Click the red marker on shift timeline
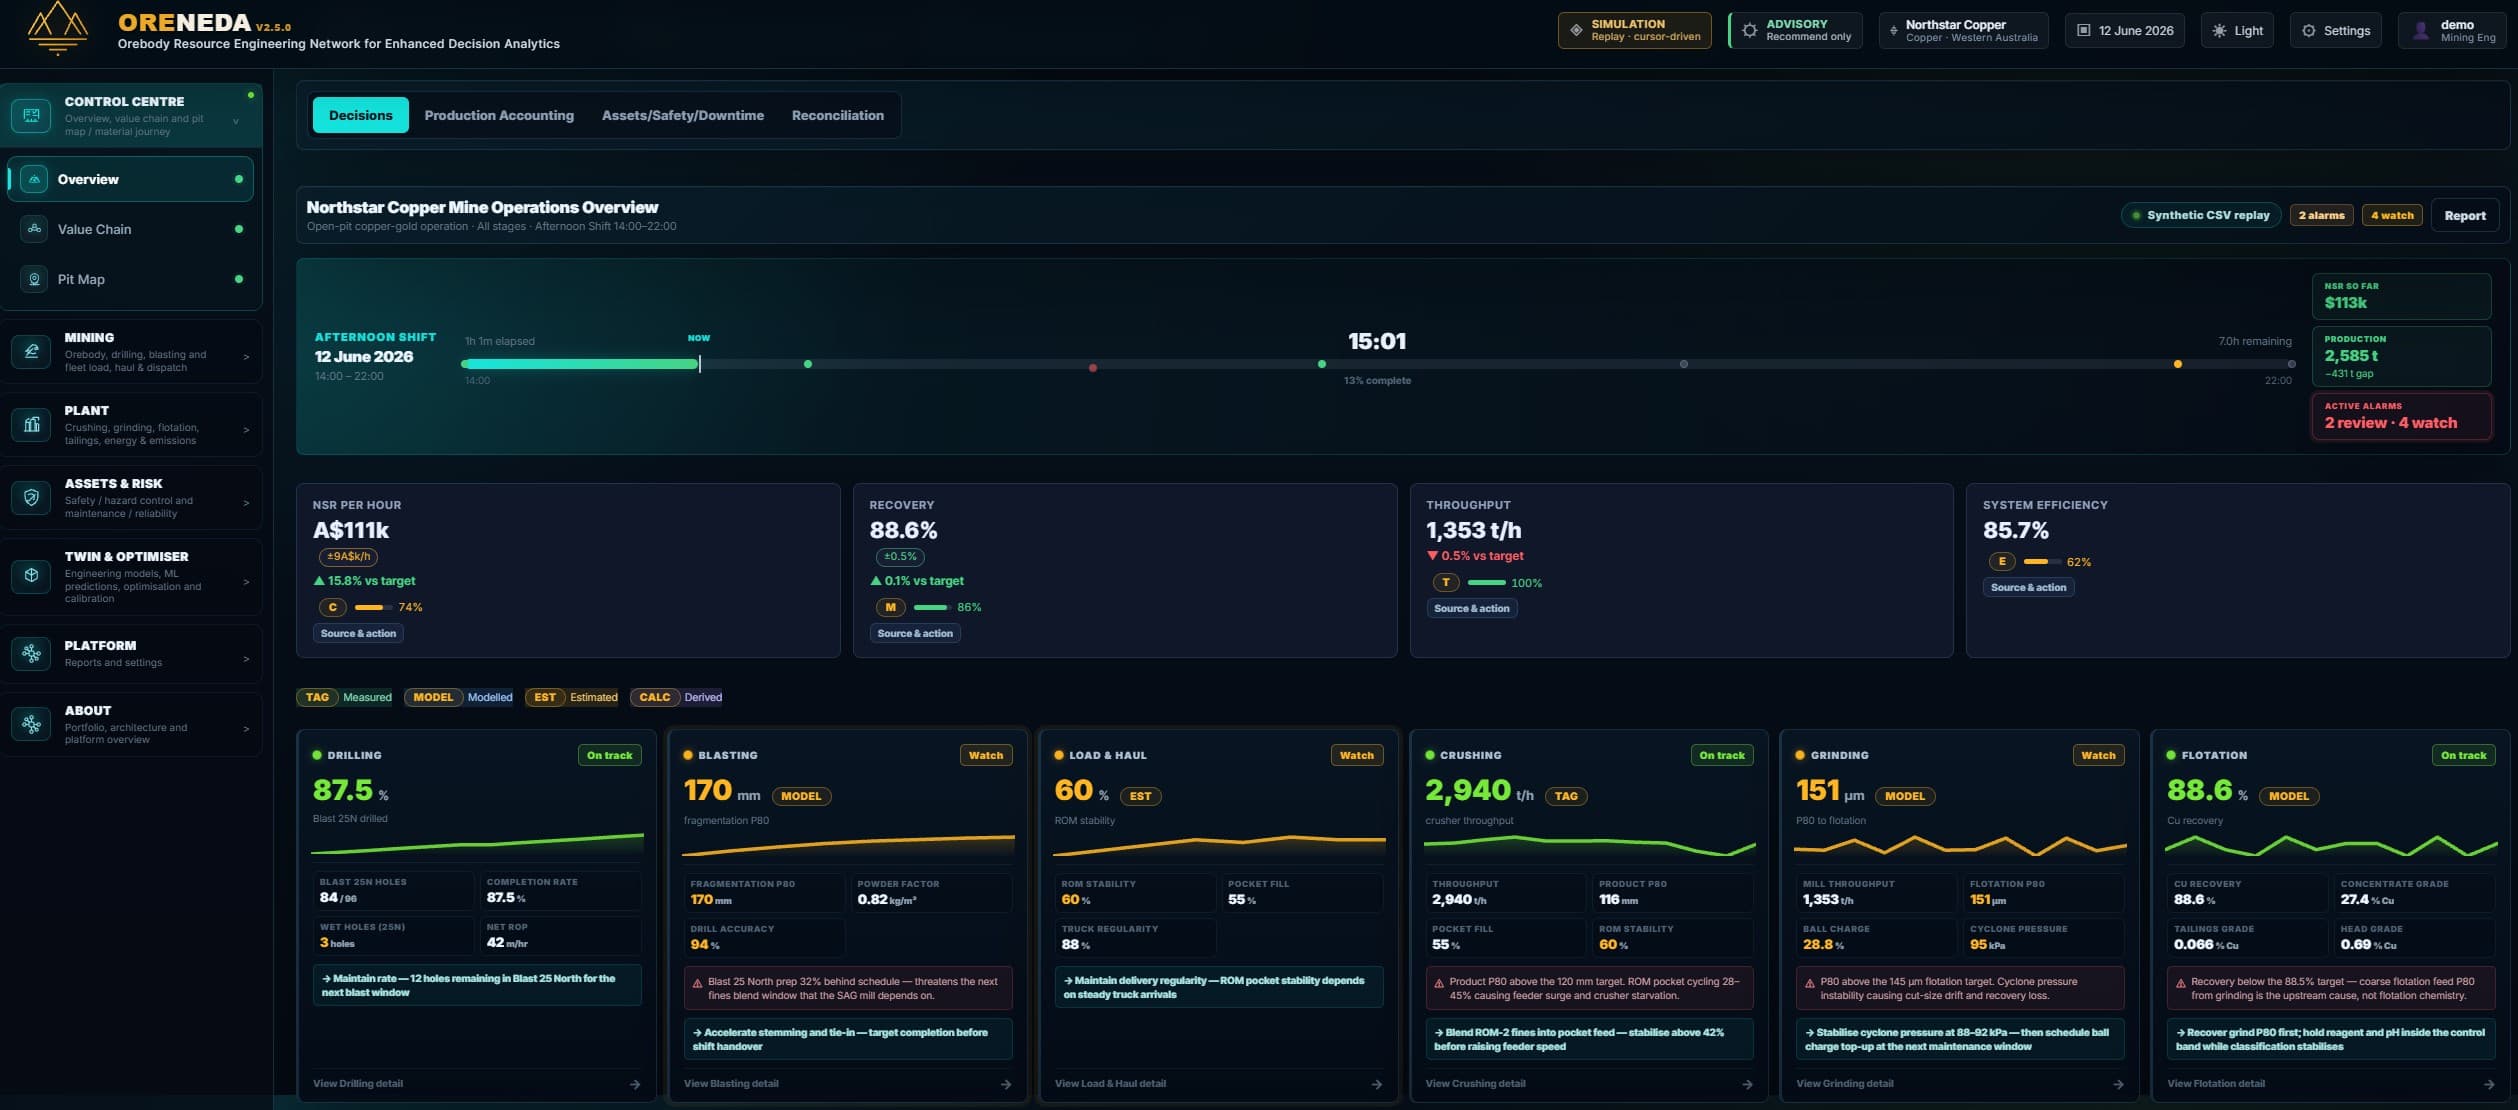 [1093, 368]
